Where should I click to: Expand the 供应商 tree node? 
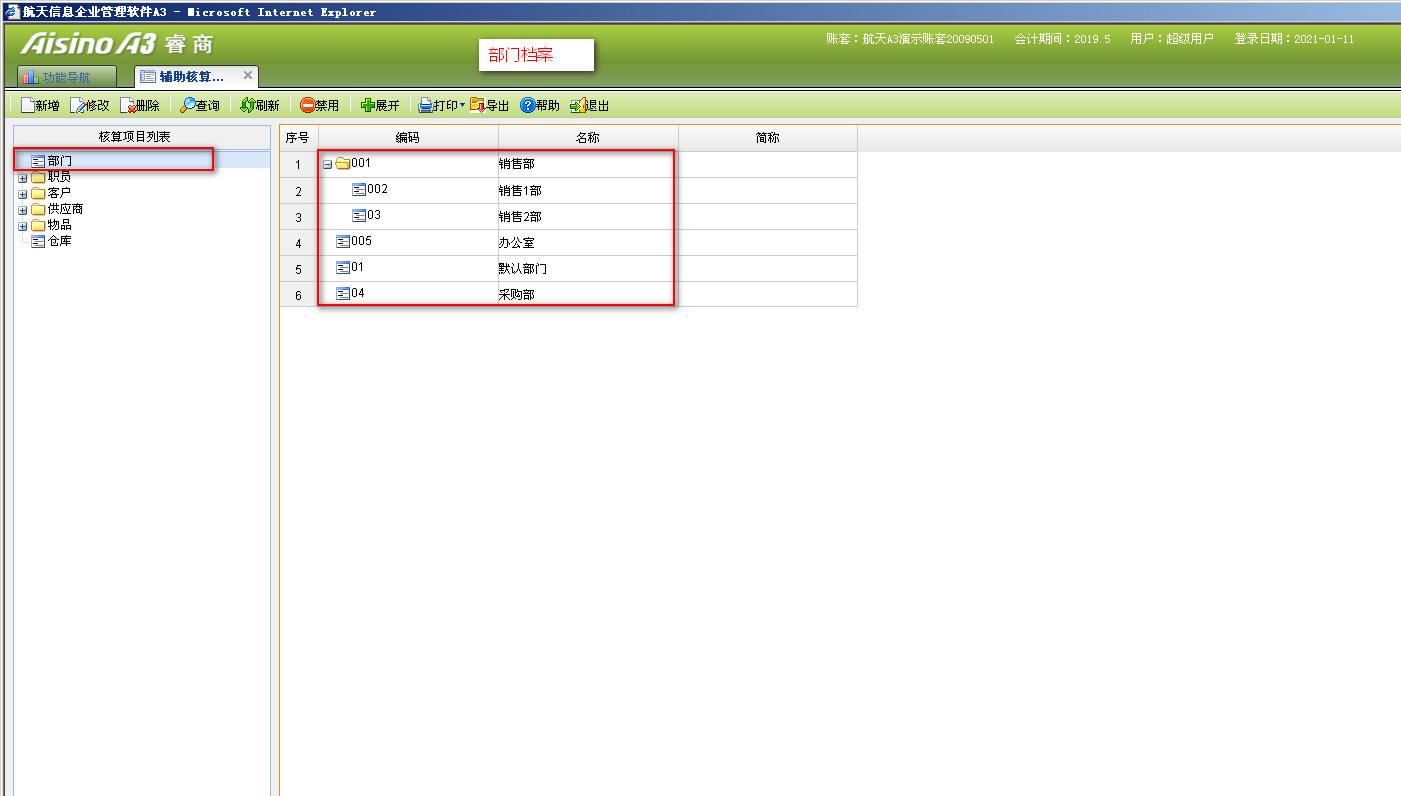(23, 210)
